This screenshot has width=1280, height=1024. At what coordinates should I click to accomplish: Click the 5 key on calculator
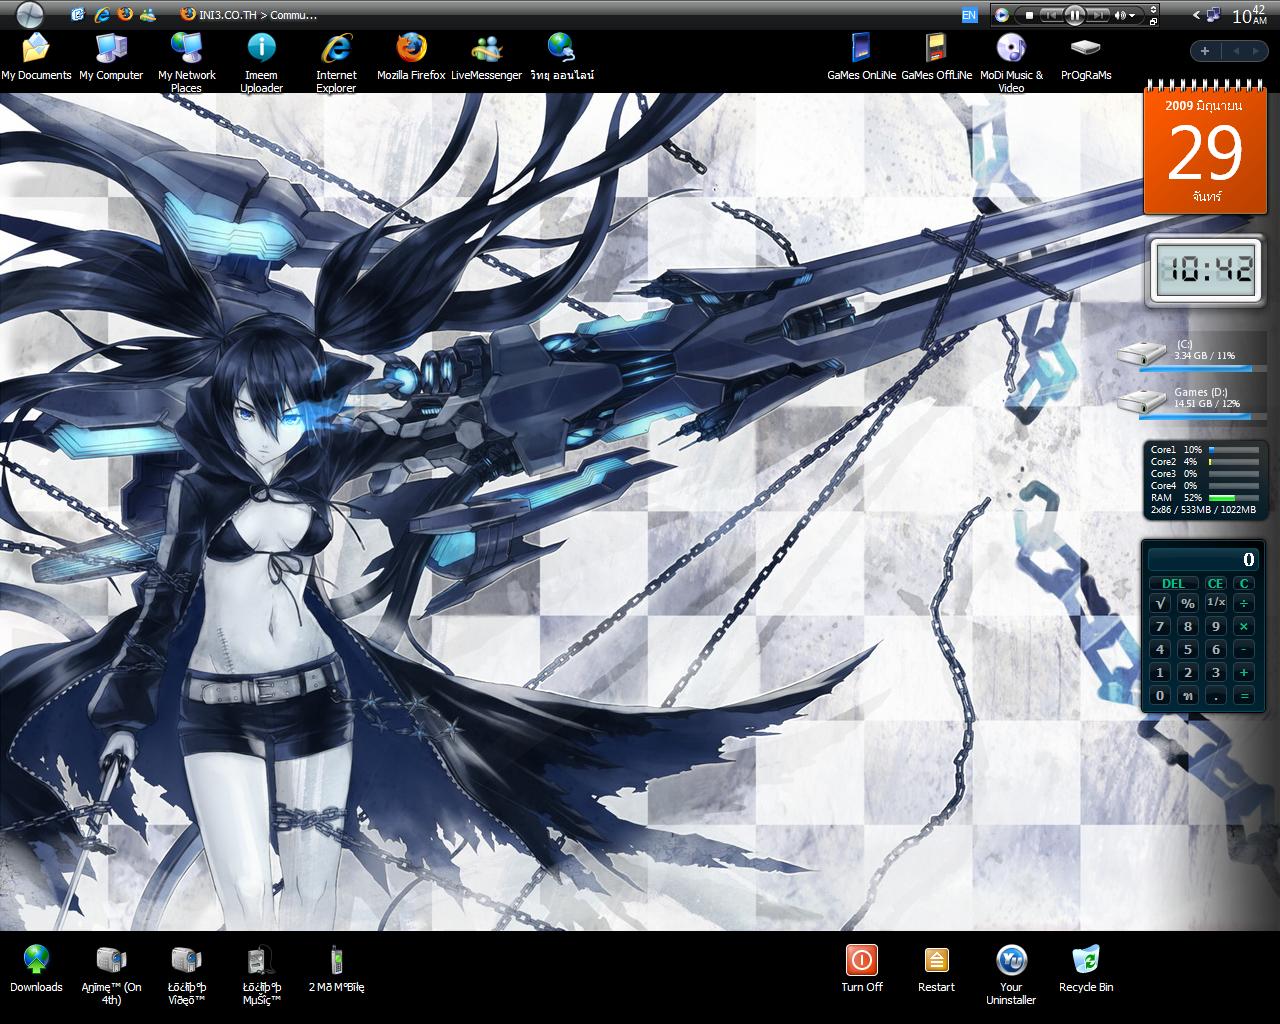1188,650
